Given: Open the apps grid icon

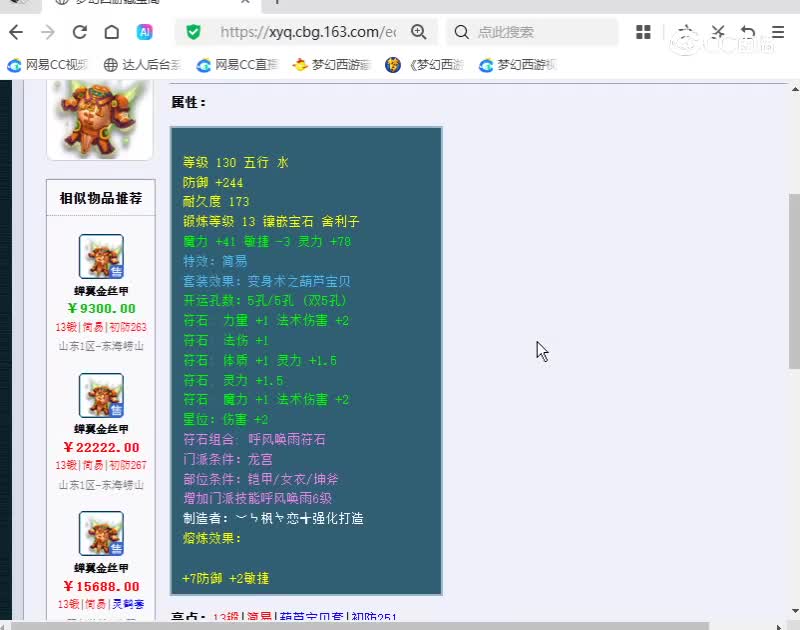Looking at the screenshot, I should (643, 32).
